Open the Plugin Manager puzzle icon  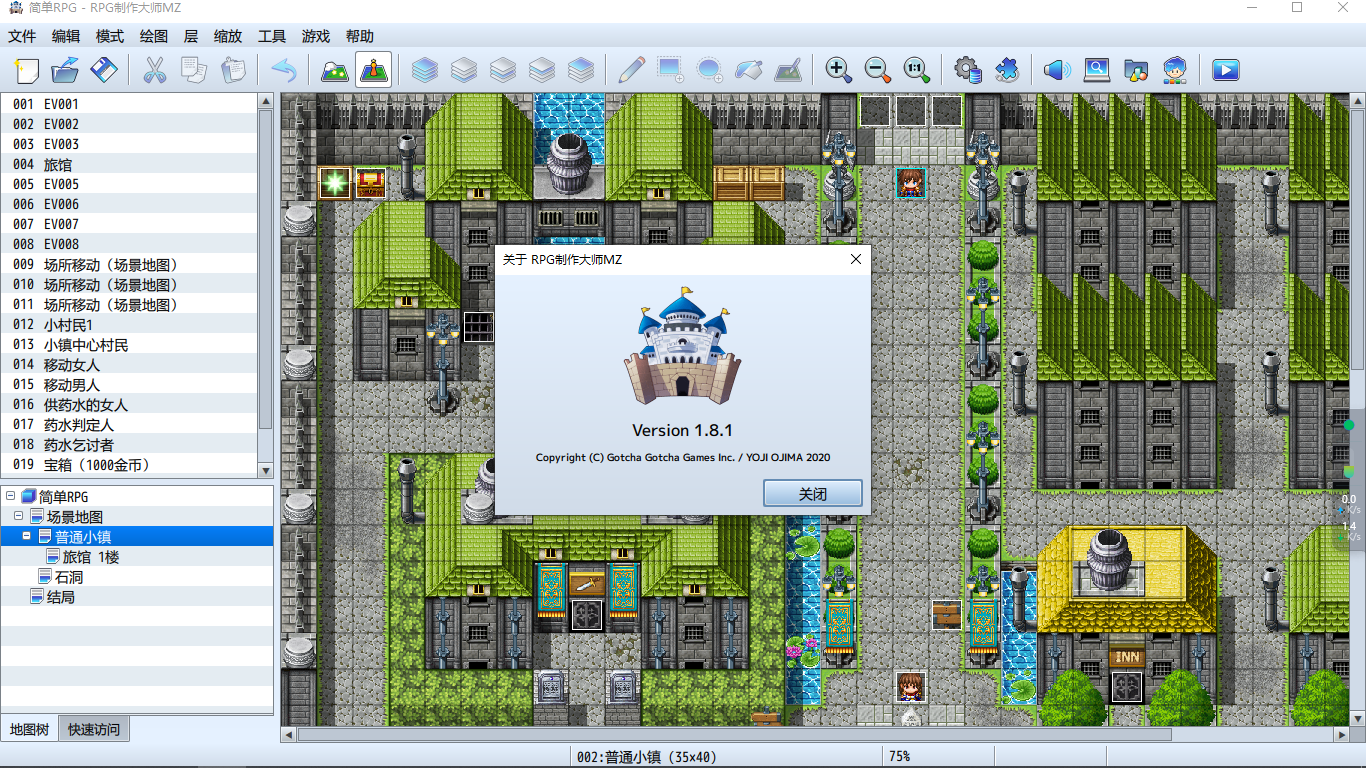coord(1006,70)
